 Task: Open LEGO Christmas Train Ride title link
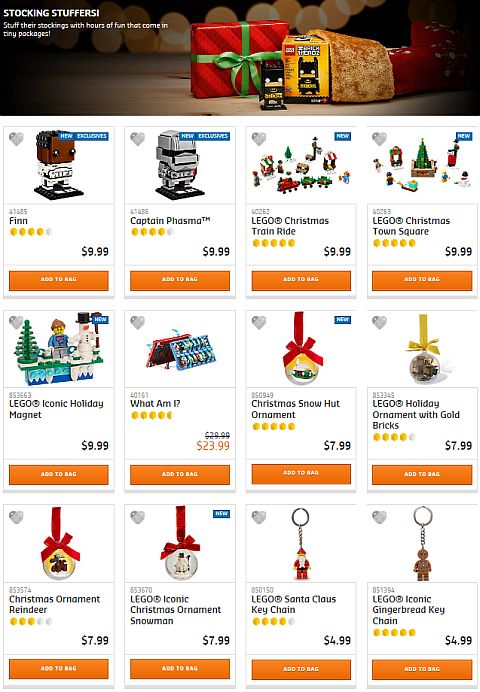pyautogui.click(x=290, y=226)
